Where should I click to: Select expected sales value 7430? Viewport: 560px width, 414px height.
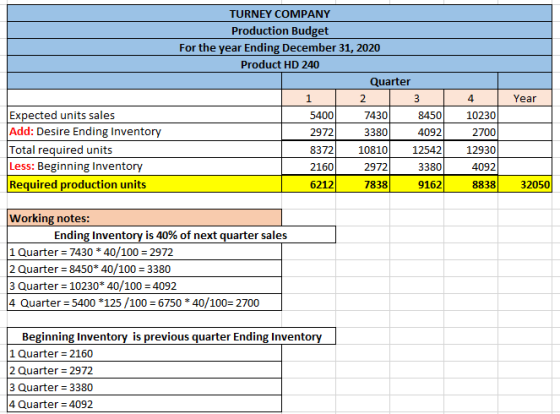(x=362, y=115)
